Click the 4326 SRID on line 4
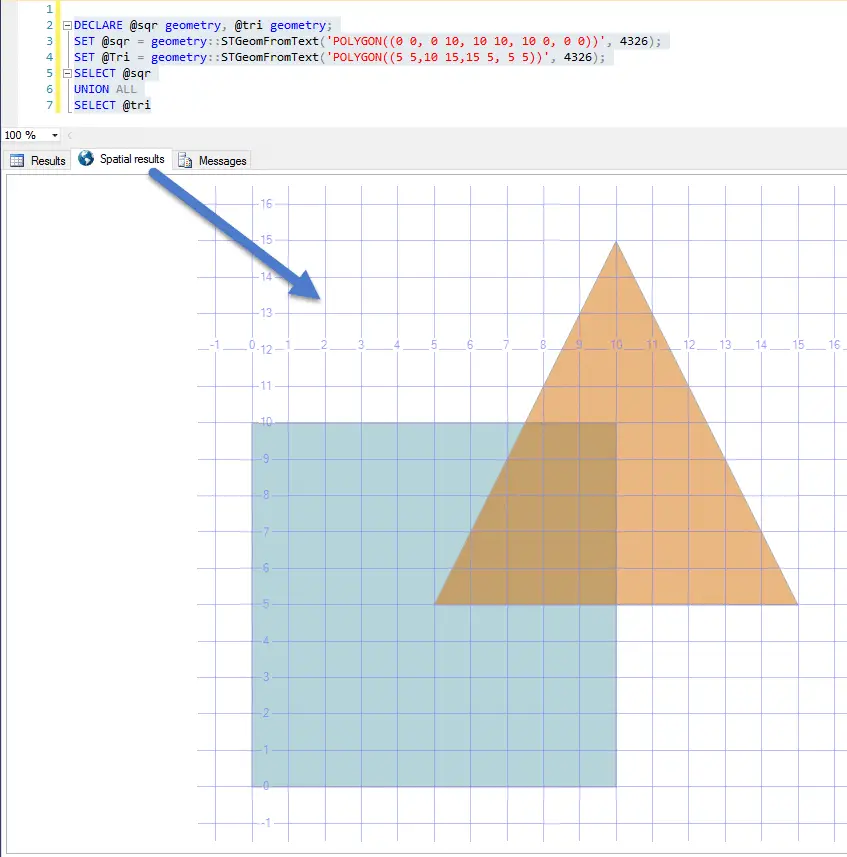 click(x=578, y=57)
